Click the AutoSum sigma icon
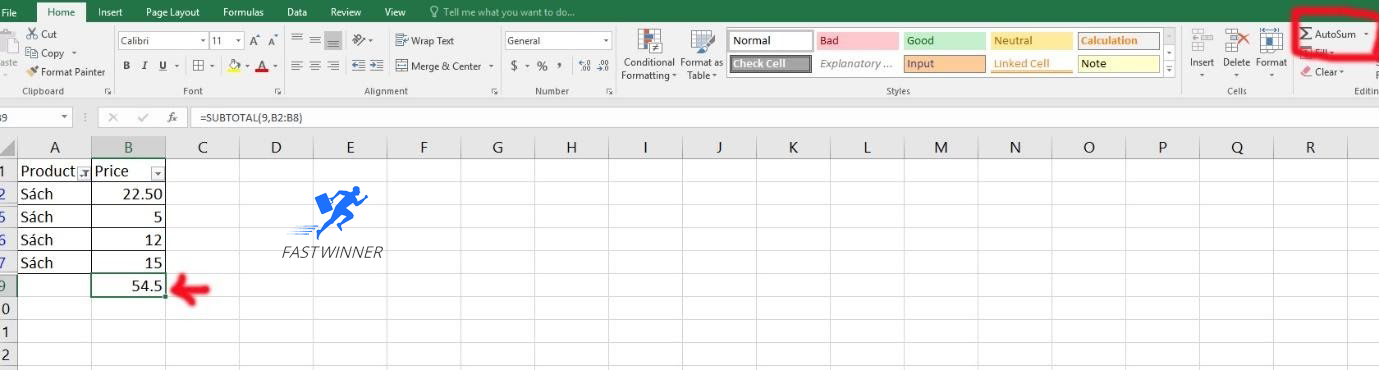 point(1306,34)
